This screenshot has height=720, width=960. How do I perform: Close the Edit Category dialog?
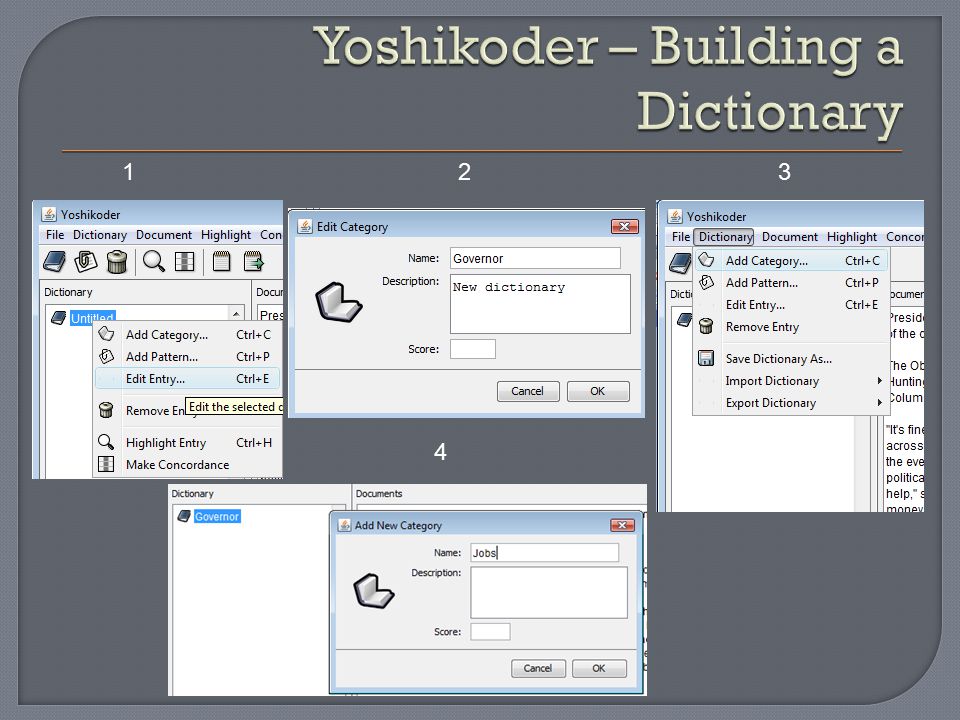[x=624, y=227]
